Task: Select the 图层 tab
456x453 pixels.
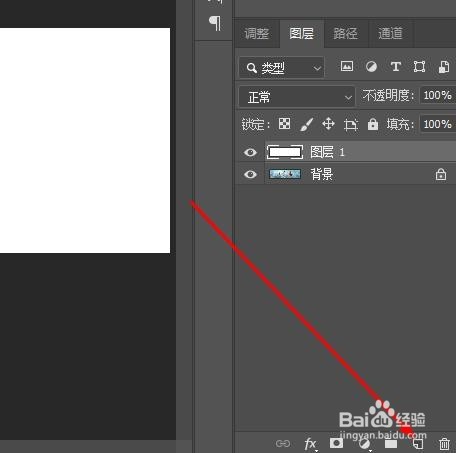Action: 302,34
